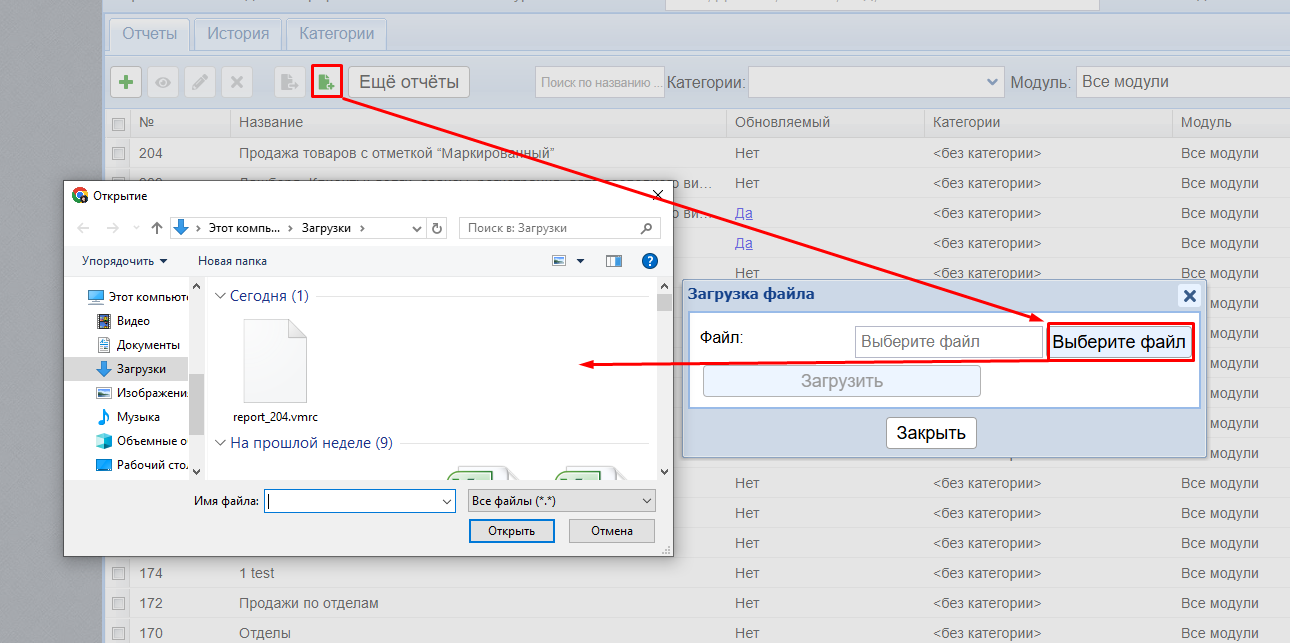Click the Имя файла input field
The width and height of the screenshot is (1290, 643).
coord(350,500)
